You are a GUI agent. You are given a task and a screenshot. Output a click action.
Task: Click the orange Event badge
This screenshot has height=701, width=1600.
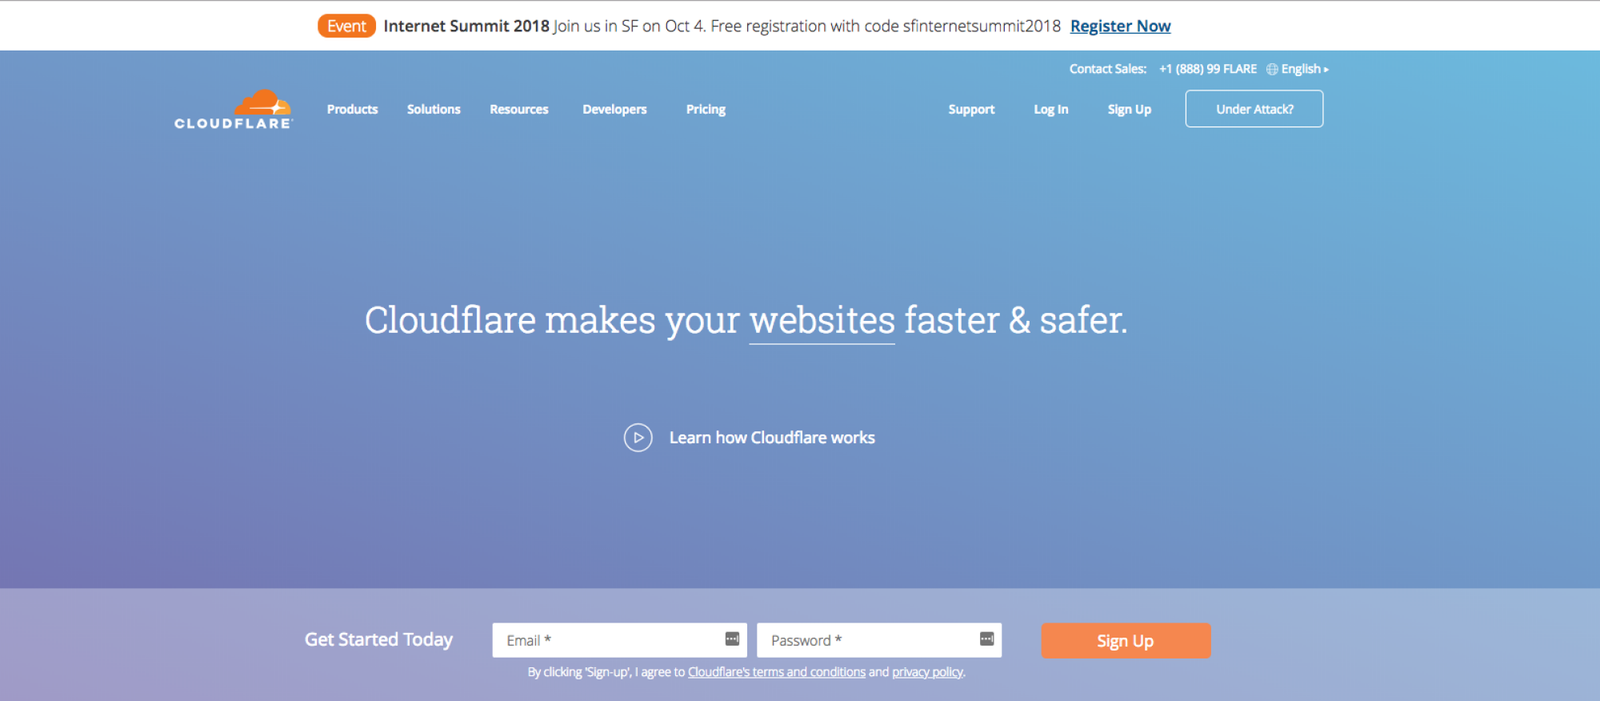pos(346,26)
